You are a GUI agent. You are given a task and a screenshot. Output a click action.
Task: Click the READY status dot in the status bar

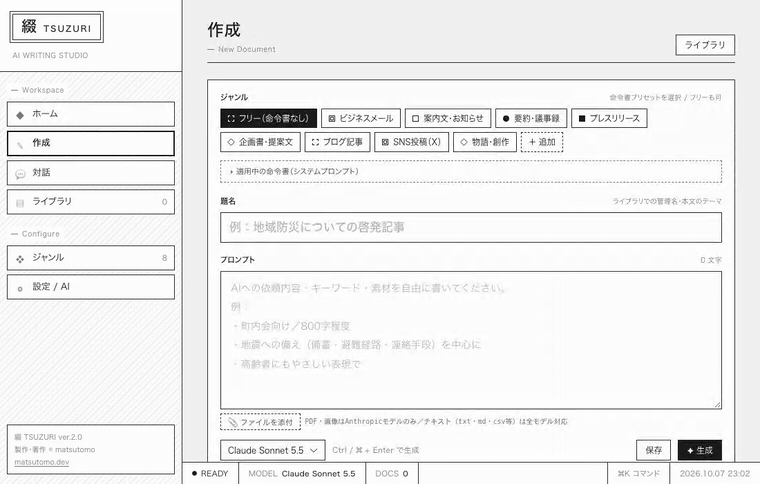click(x=194, y=473)
